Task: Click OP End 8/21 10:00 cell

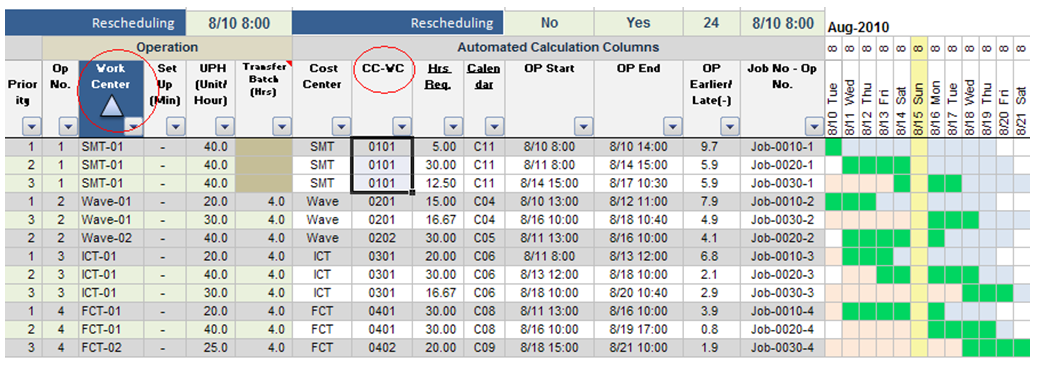Action: pyautogui.click(x=638, y=347)
